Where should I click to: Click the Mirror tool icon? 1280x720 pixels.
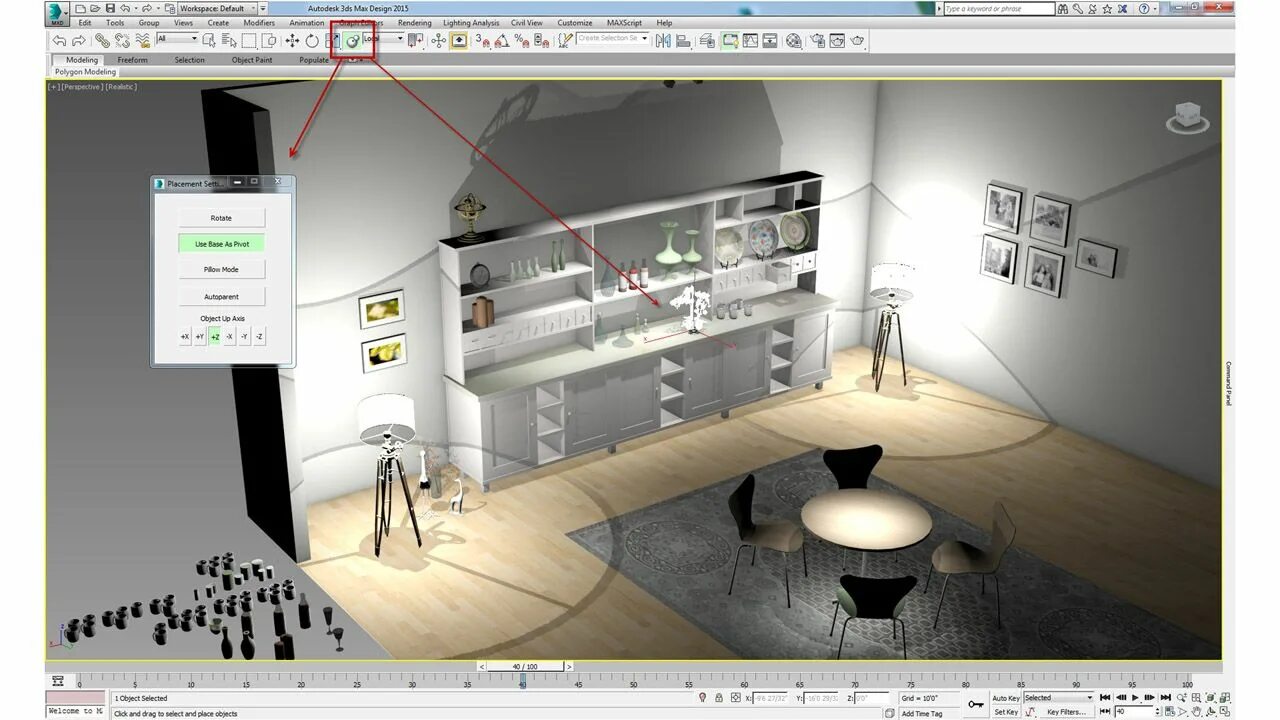[663, 41]
